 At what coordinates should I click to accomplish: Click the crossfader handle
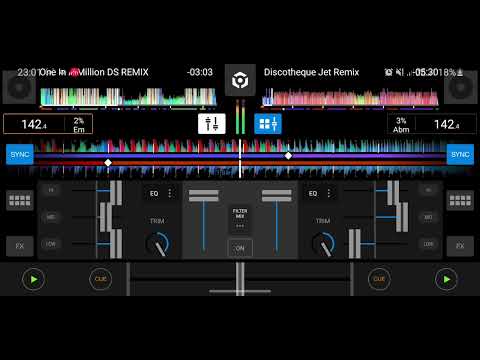240,279
